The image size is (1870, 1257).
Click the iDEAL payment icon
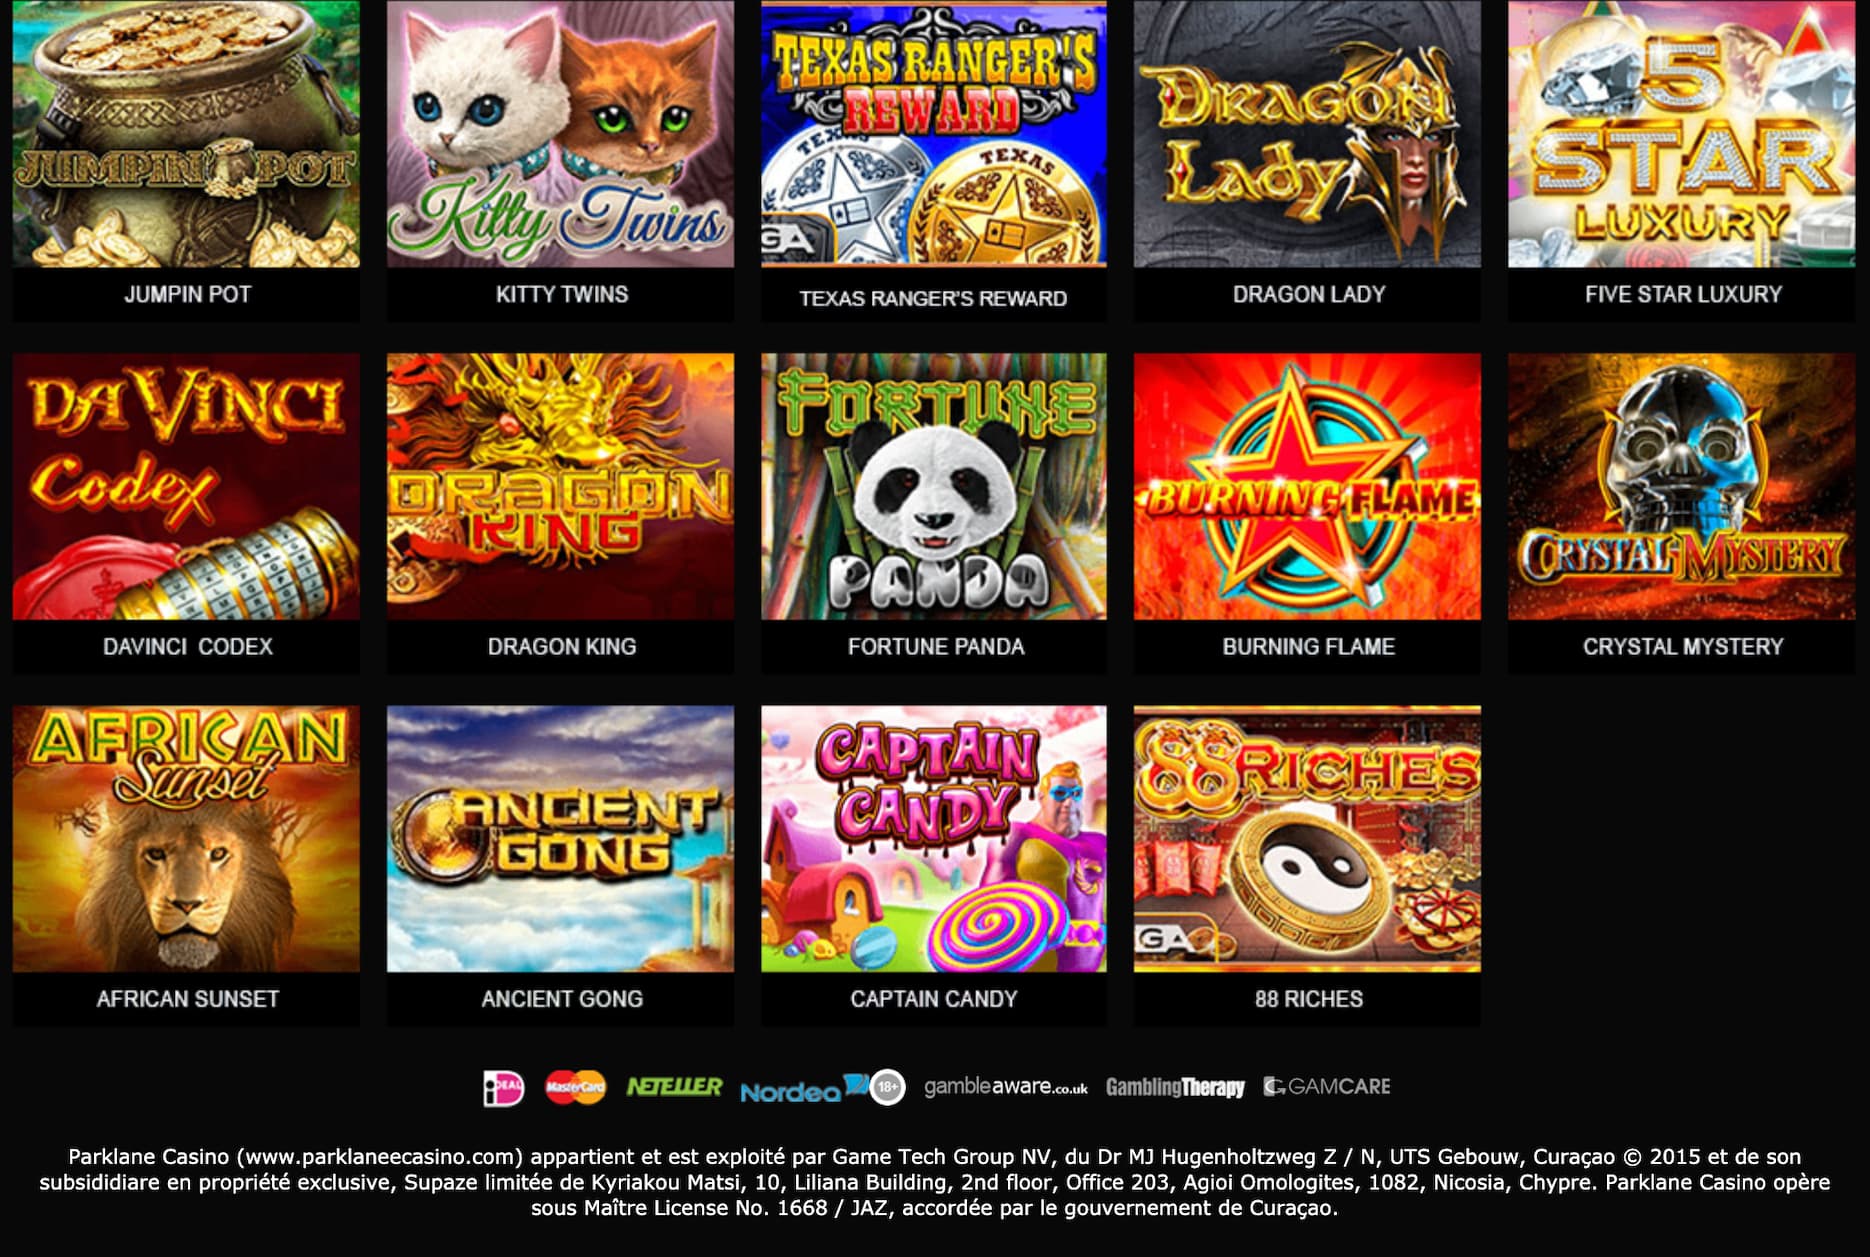pyautogui.click(x=503, y=1088)
